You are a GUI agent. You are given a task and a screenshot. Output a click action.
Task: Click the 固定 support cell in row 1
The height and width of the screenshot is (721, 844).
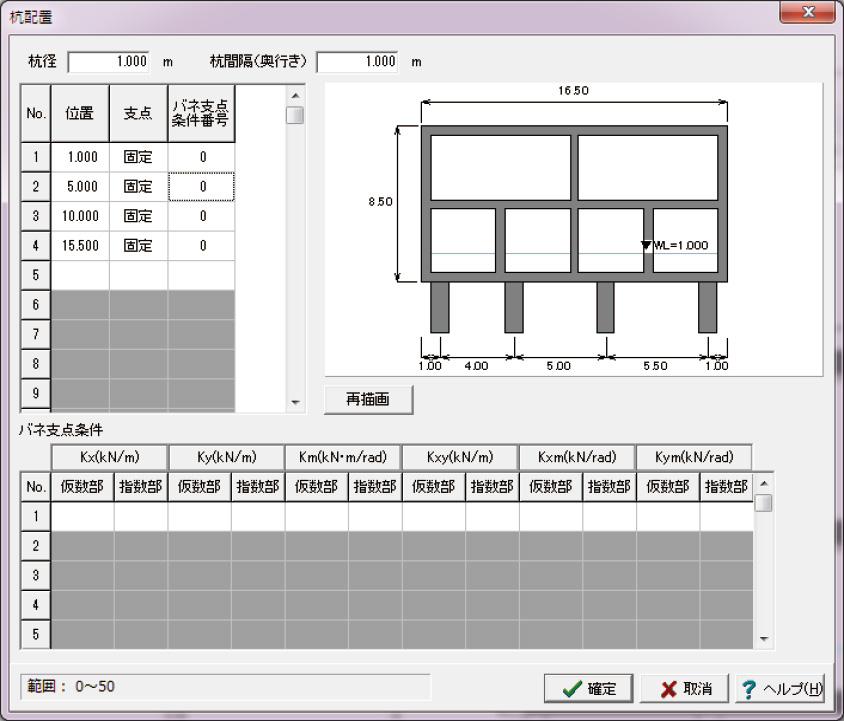138,157
